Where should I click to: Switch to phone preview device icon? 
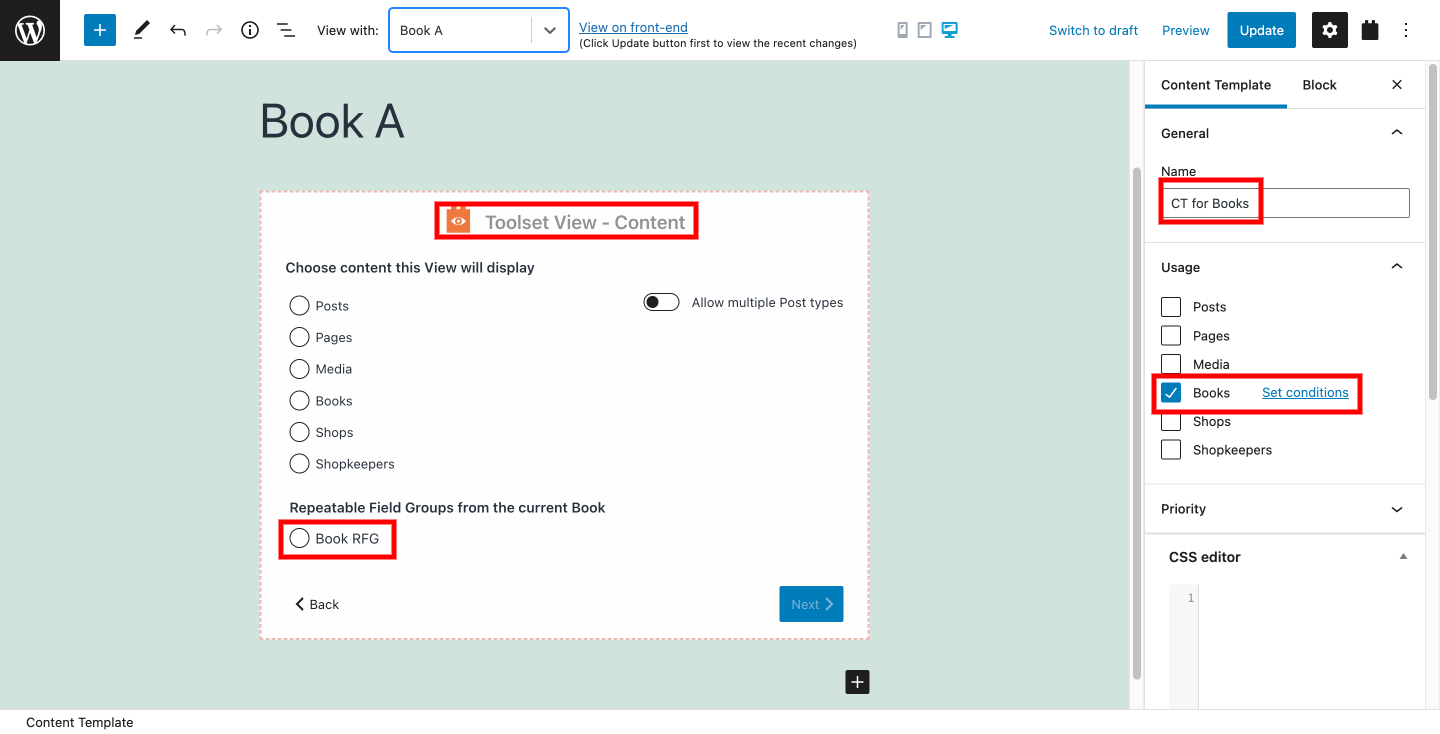903,30
